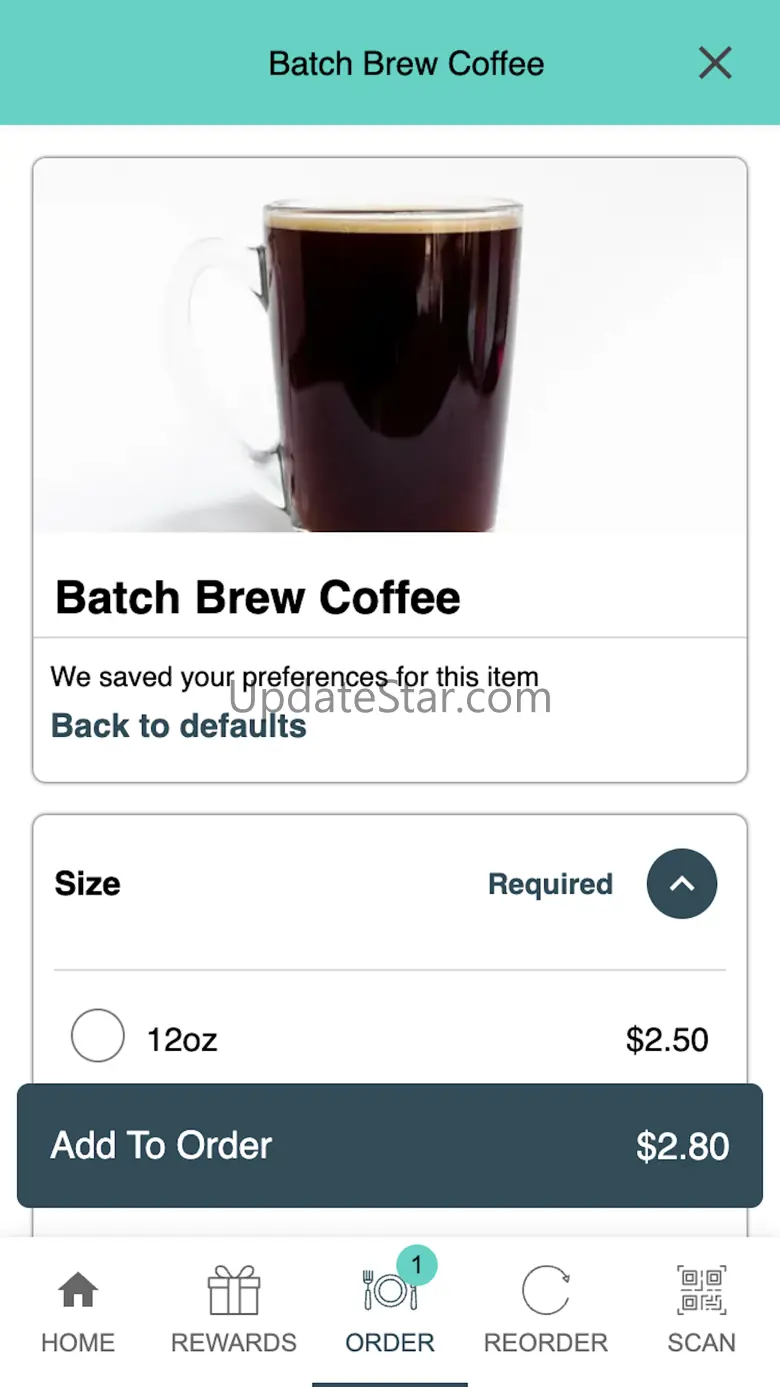Viewport: 780px width, 1387px height.
Task: Collapse the Size section with the chevron
Action: point(682,884)
